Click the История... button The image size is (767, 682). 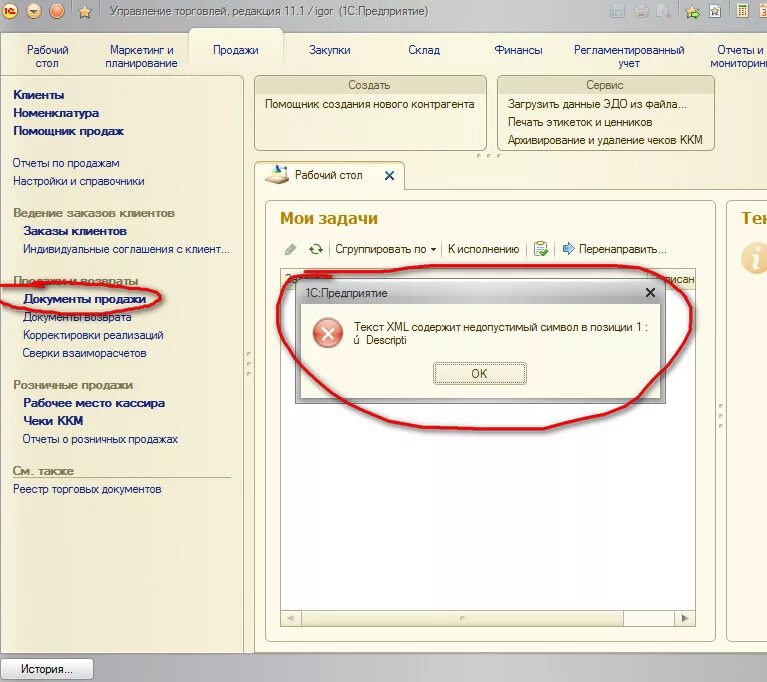click(x=47, y=669)
